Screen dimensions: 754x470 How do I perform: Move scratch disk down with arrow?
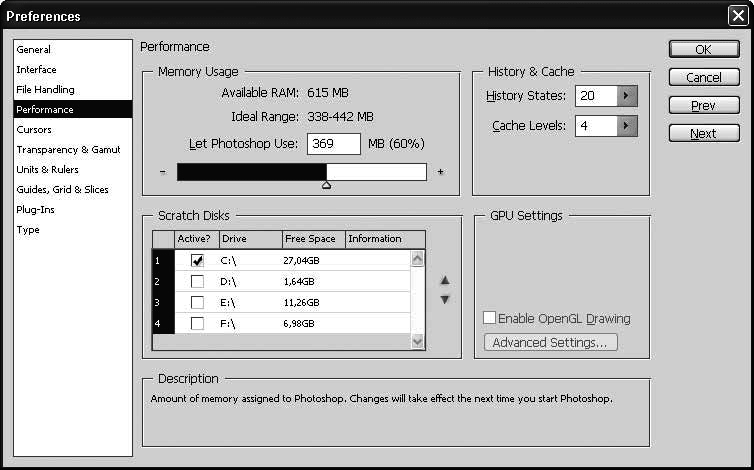(445, 300)
